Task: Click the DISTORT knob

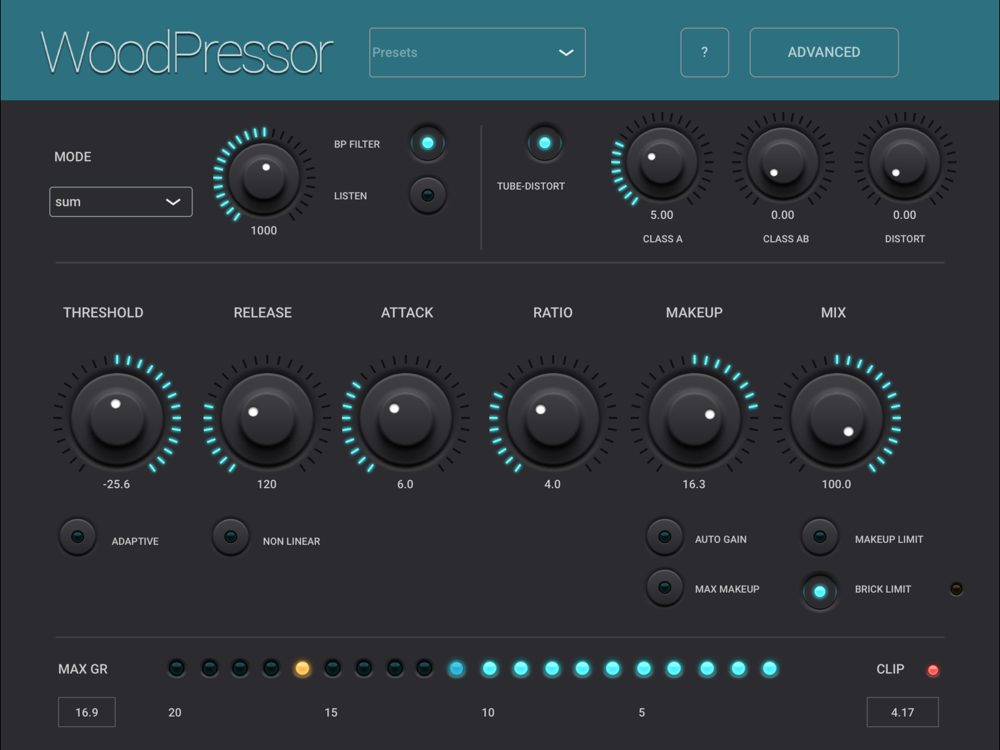Action: tap(905, 163)
